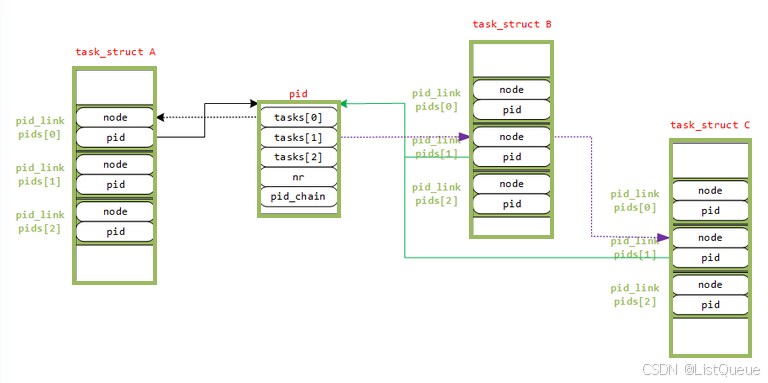Image resolution: width=768 pixels, height=383 pixels.
Task: Click pid_link pids[0] label beside task_struct C
Action: (635, 201)
